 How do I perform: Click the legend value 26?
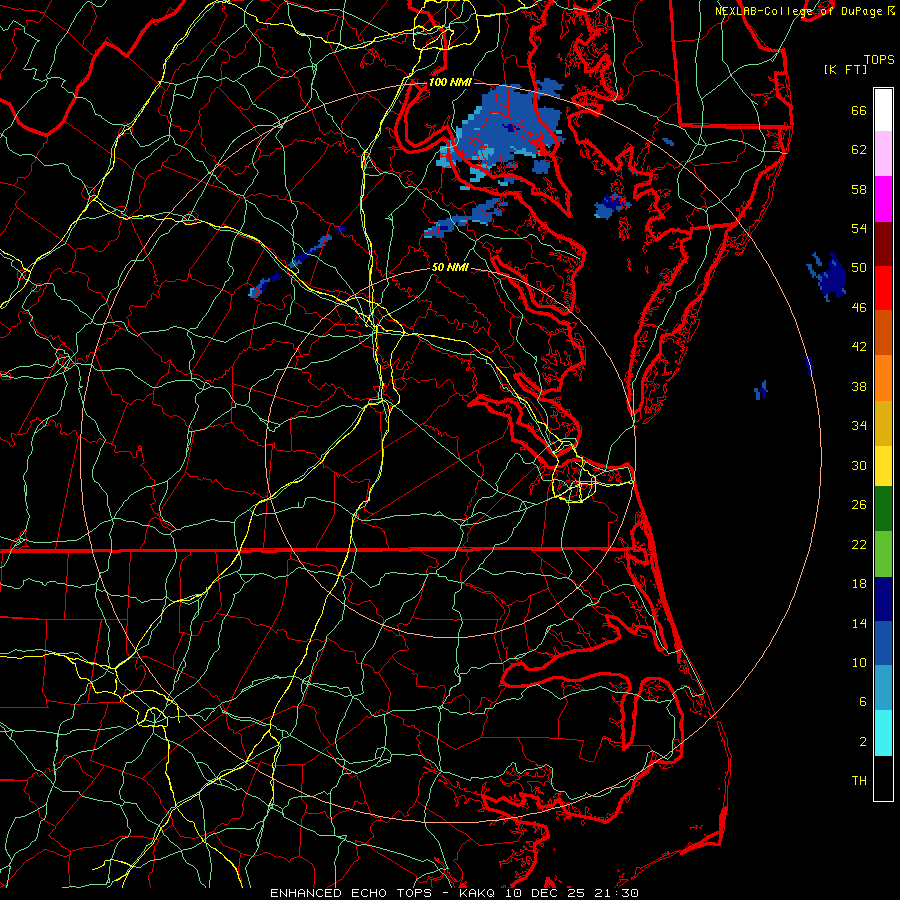click(859, 505)
